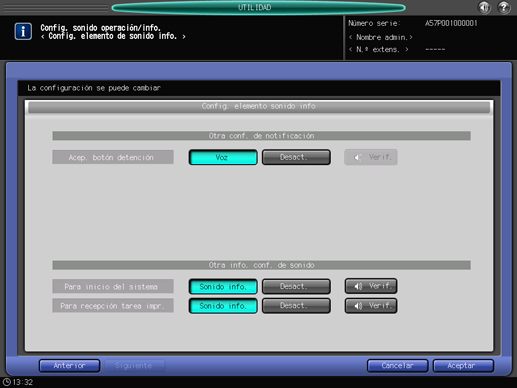
Task: Click the Nombre admin. field label
Action: (381, 37)
